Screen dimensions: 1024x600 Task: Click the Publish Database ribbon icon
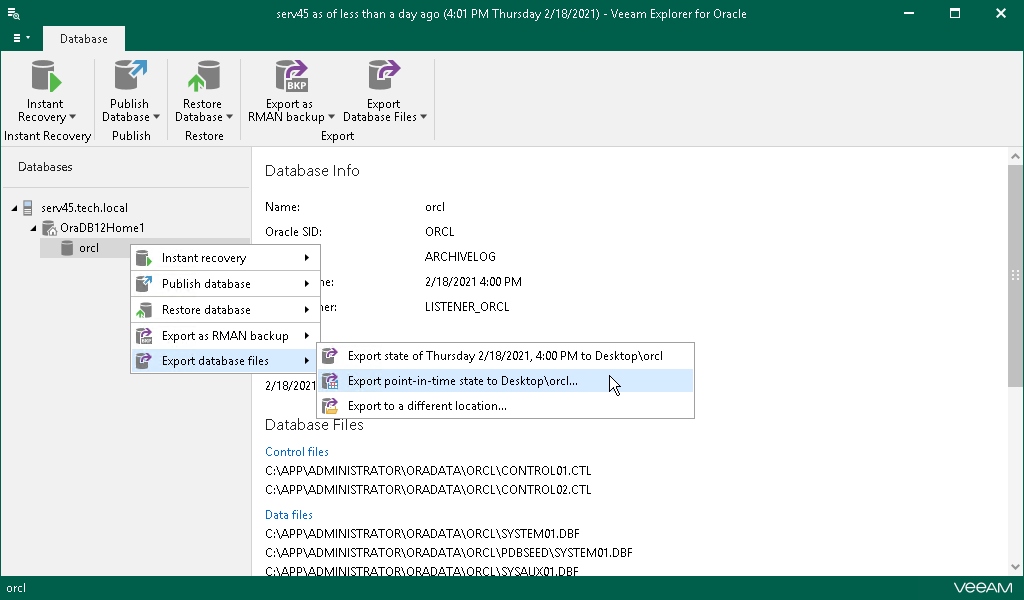[x=130, y=76]
